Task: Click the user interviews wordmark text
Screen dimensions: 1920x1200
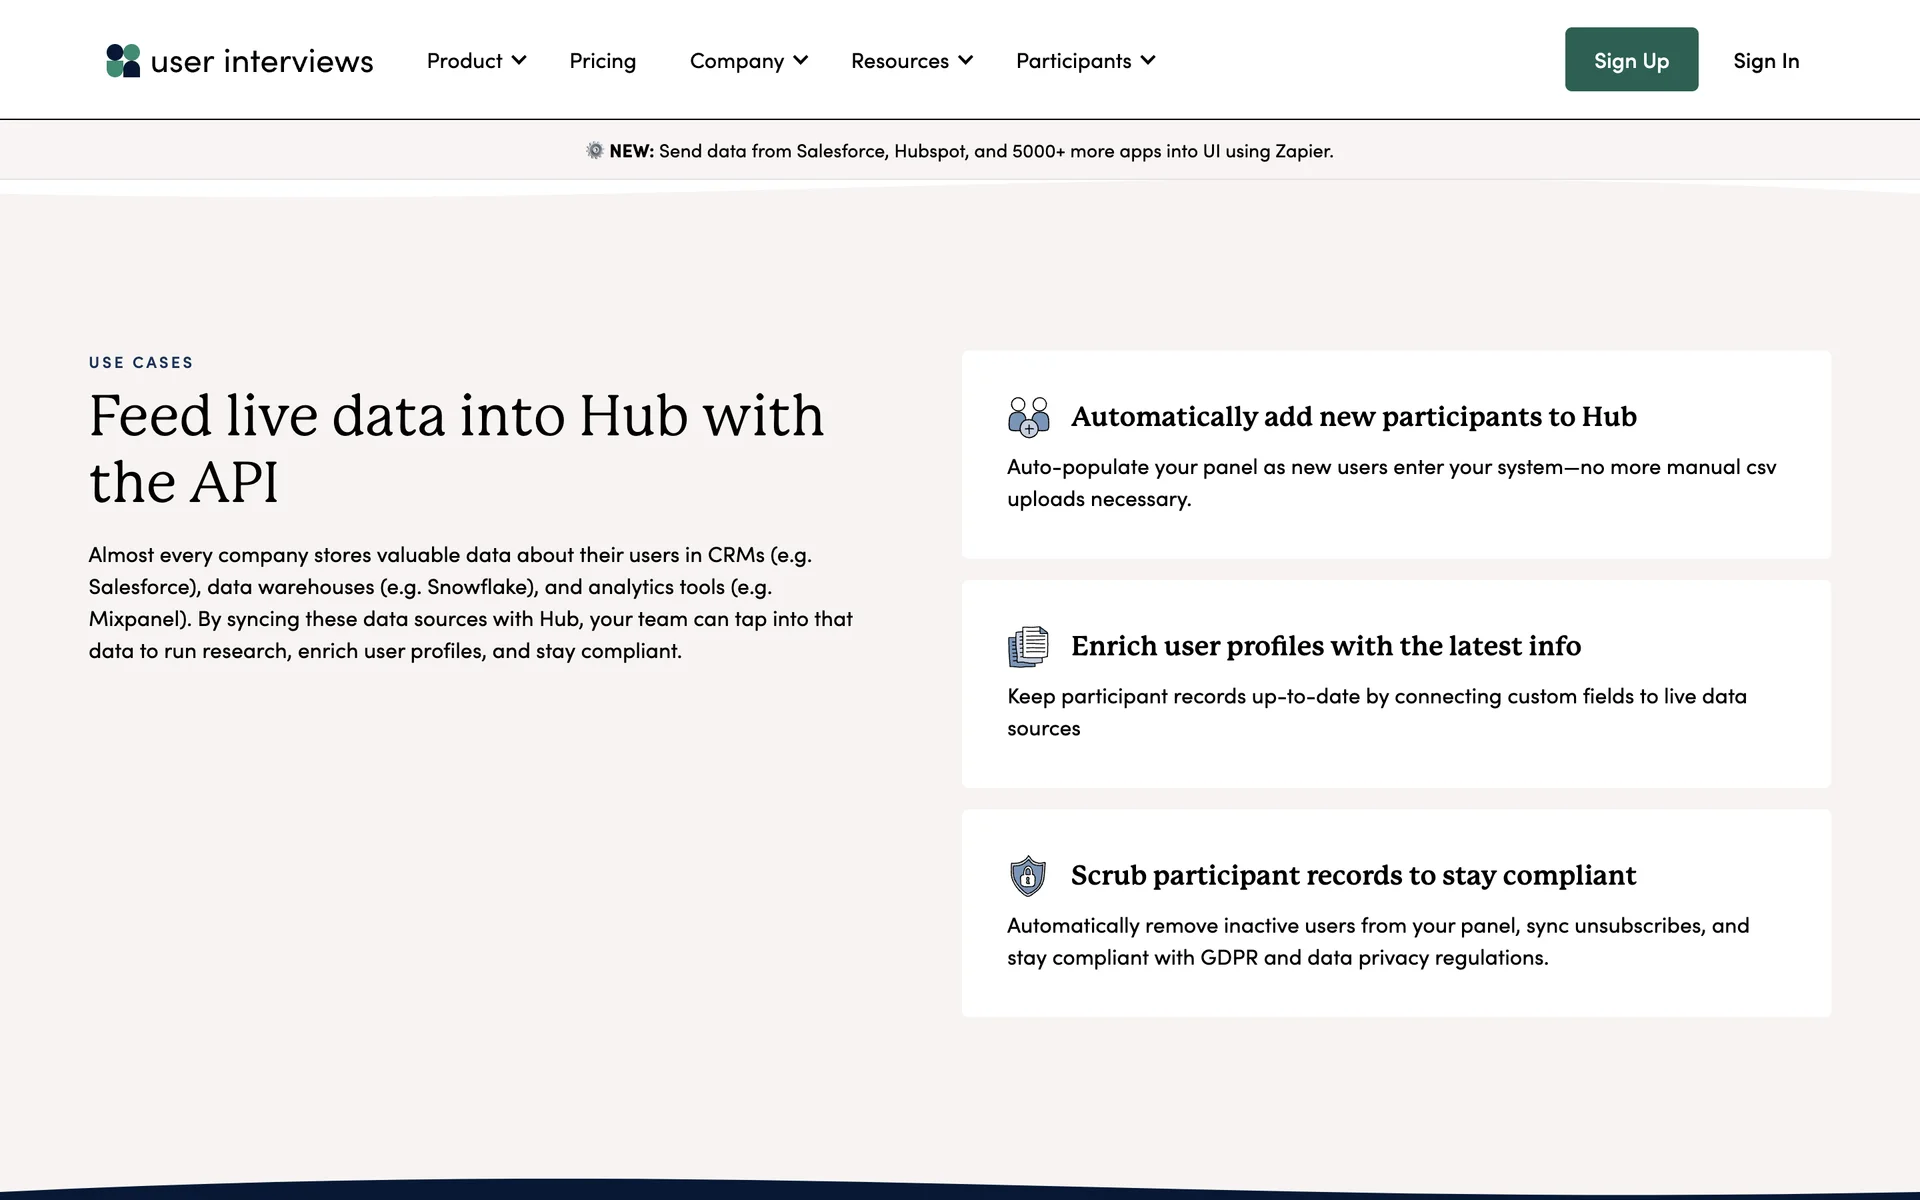Action: tap(262, 62)
